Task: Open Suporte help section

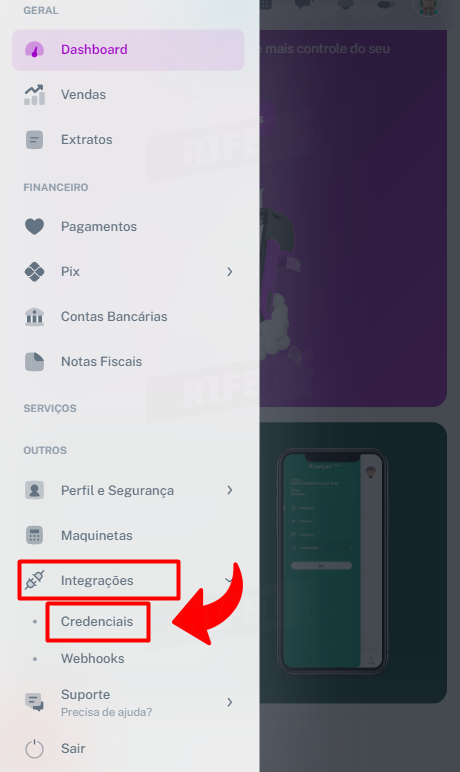Action: click(128, 702)
